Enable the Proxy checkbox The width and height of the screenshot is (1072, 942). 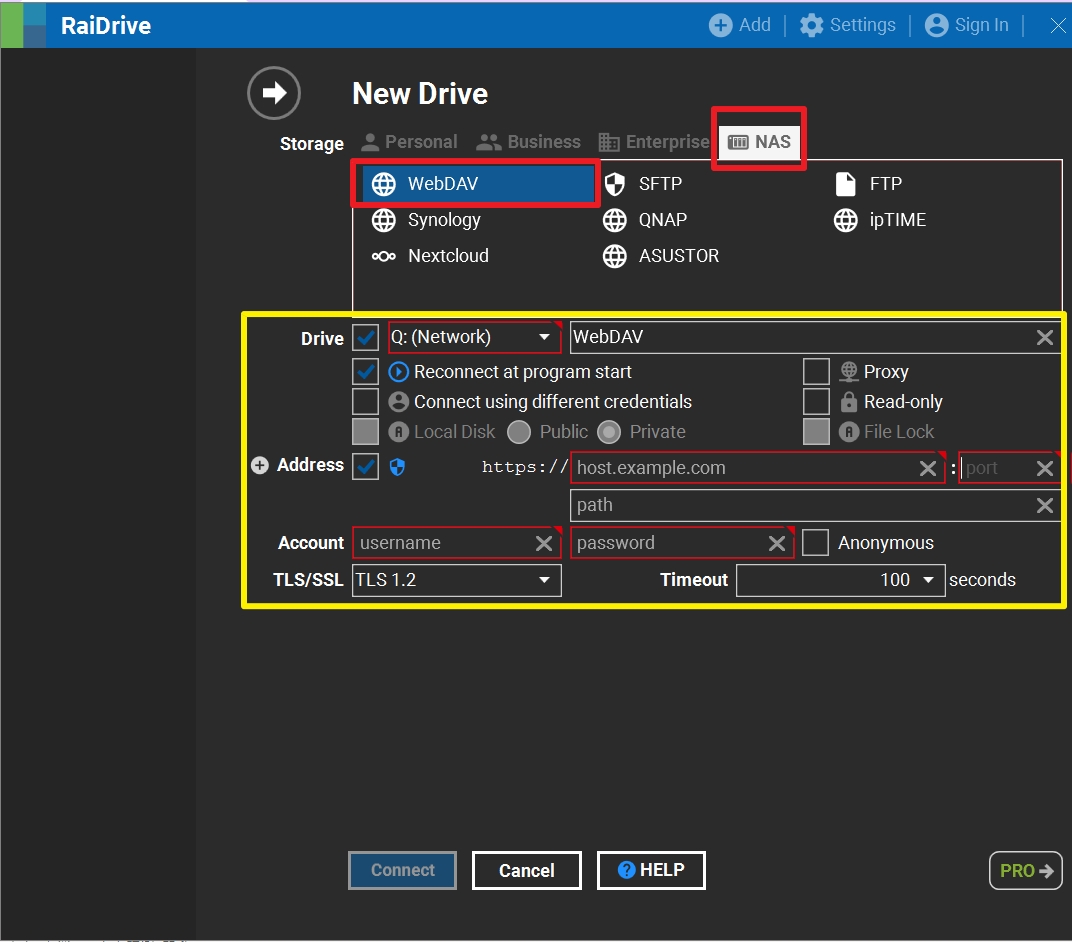(x=816, y=372)
